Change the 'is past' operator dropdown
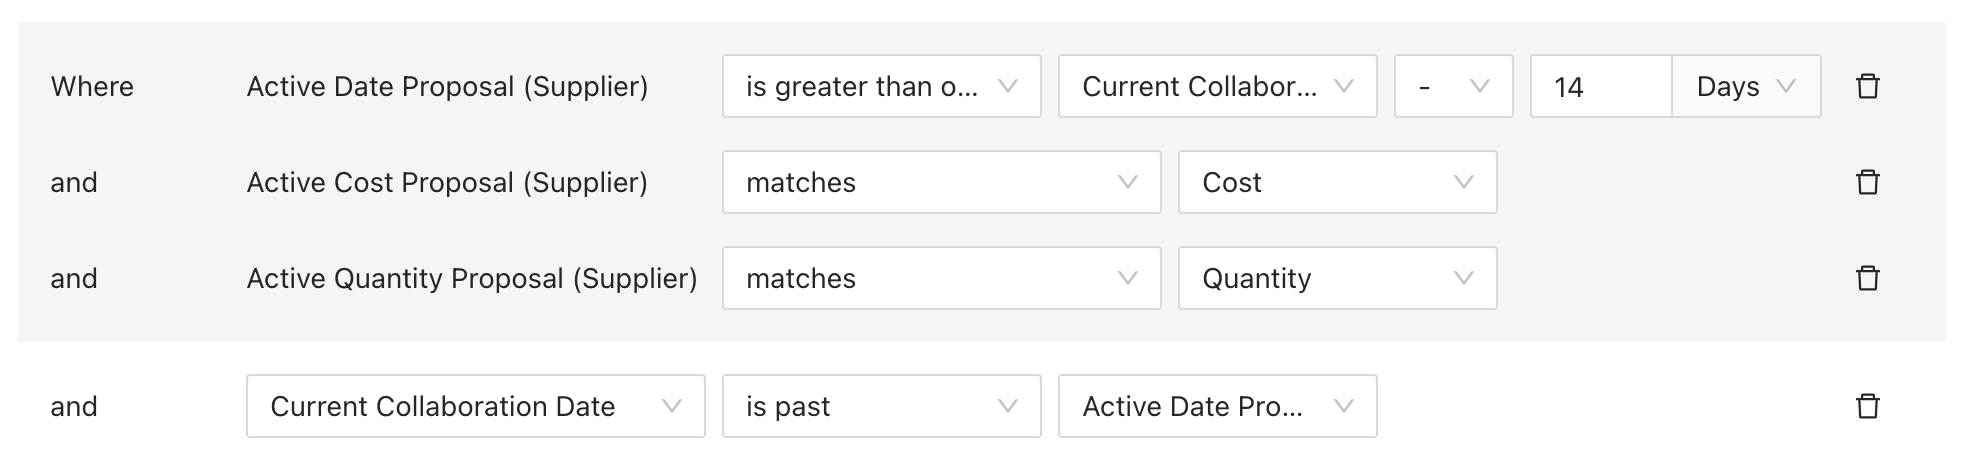Image resolution: width=1986 pixels, height=460 pixels. click(882, 406)
